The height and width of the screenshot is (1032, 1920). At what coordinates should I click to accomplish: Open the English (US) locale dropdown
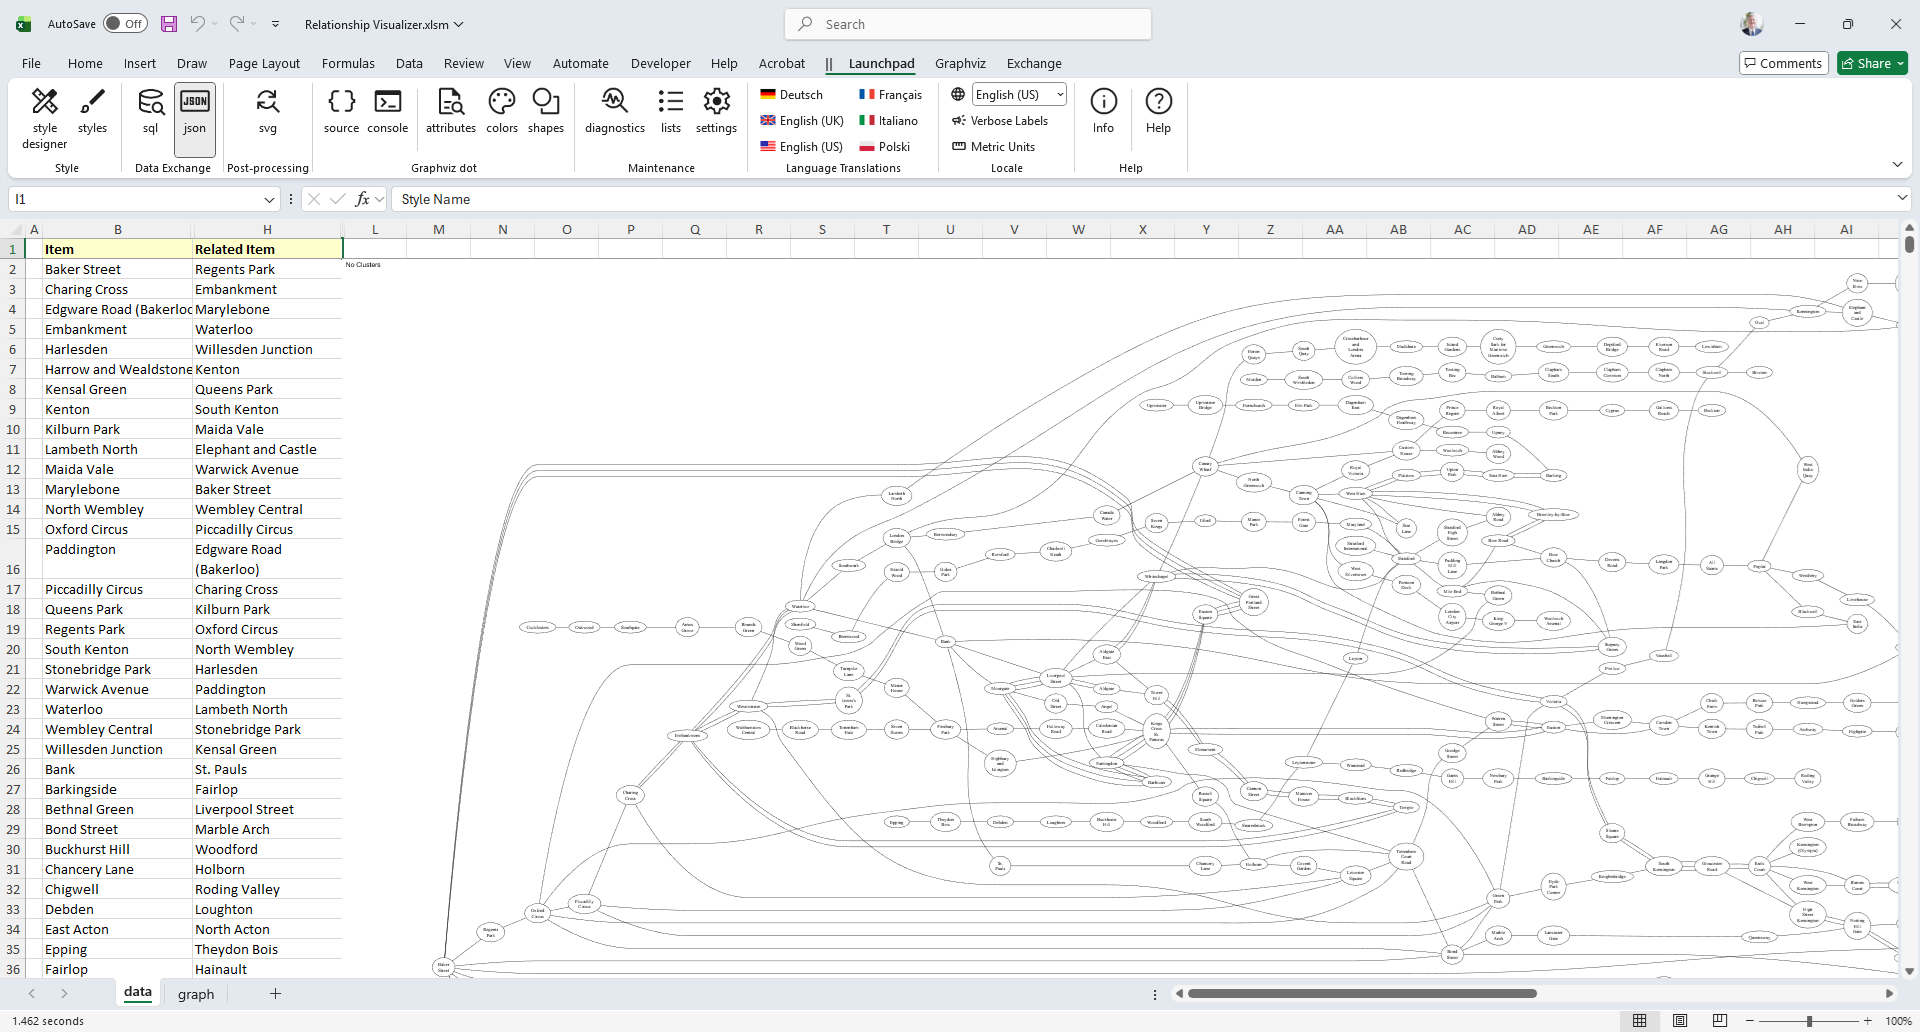(x=1018, y=95)
